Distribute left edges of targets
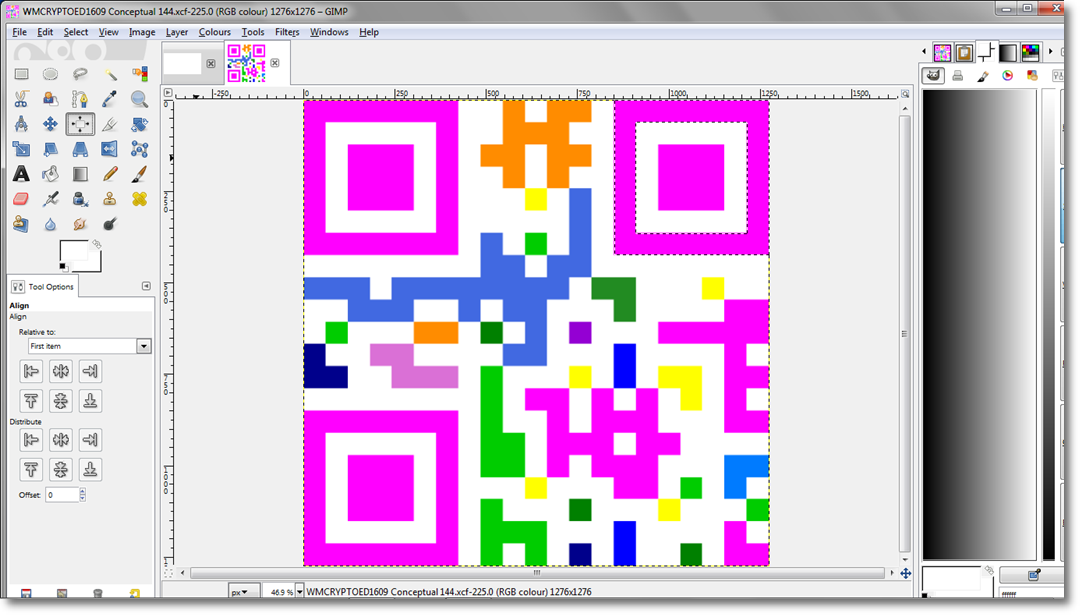Screen dimensions: 1080x615 pyautogui.click(x=31, y=439)
